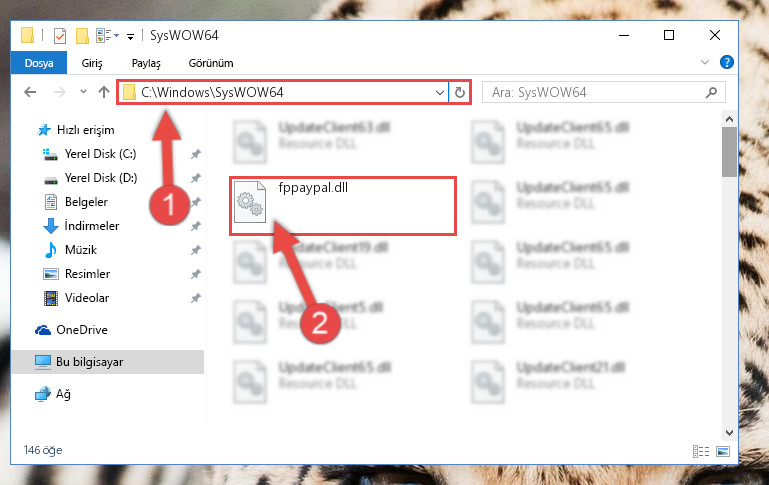
Task: Go back with the left arrow button
Action: tap(30, 92)
